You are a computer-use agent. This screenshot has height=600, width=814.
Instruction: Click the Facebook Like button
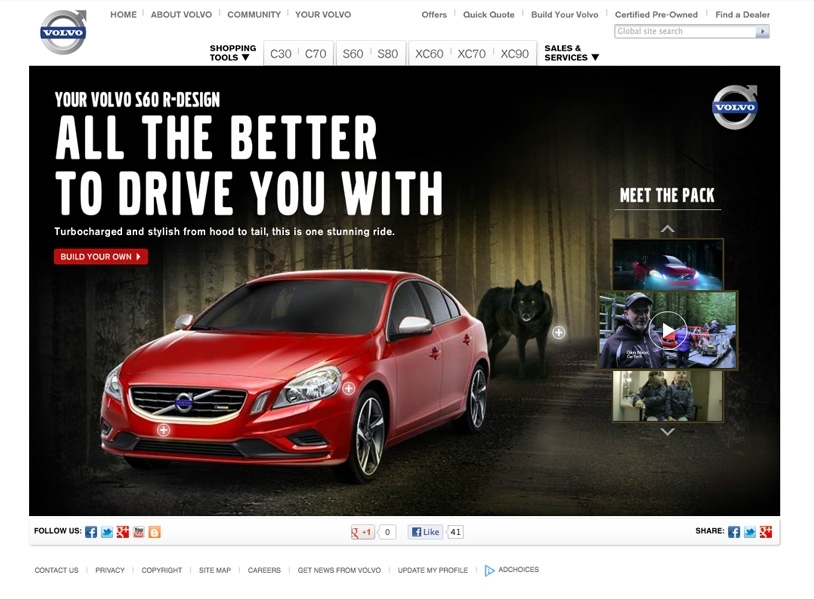425,532
